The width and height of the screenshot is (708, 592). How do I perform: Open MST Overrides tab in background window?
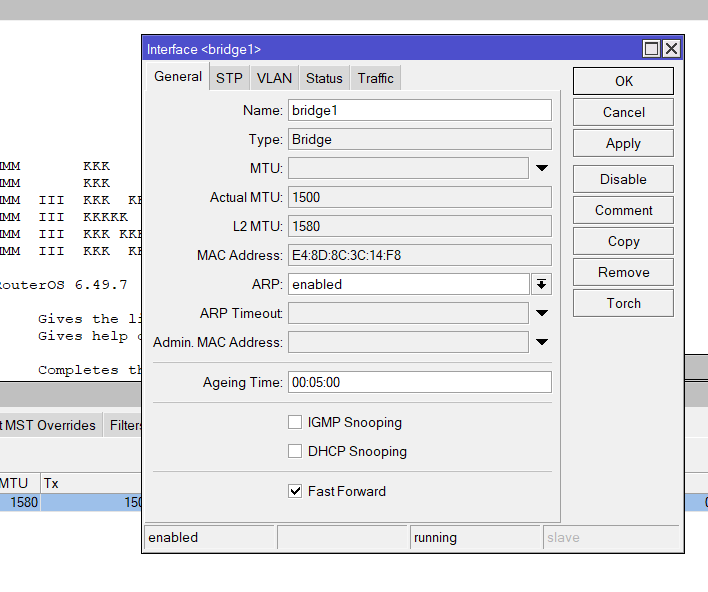coord(49,425)
